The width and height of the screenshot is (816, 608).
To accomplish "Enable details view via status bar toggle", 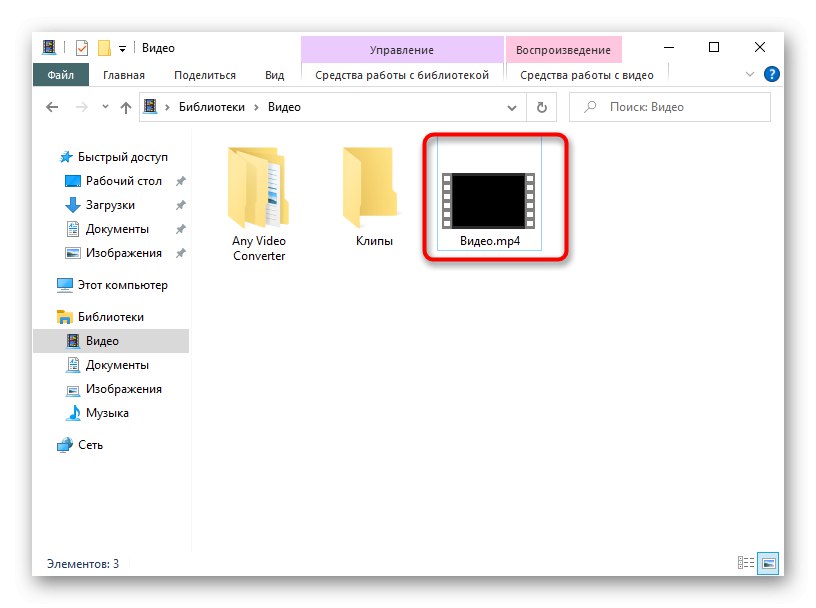I will click(x=744, y=563).
